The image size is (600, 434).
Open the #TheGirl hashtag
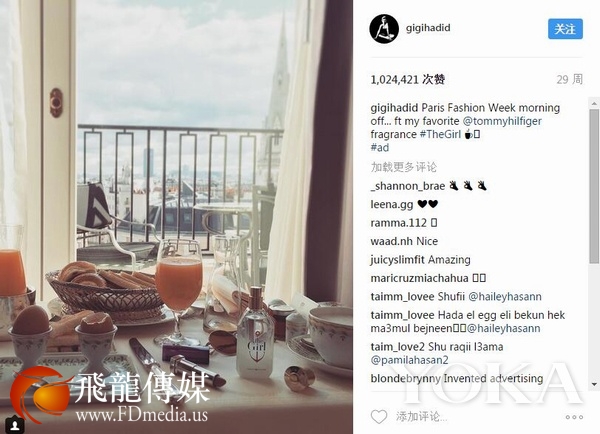[x=440, y=134]
